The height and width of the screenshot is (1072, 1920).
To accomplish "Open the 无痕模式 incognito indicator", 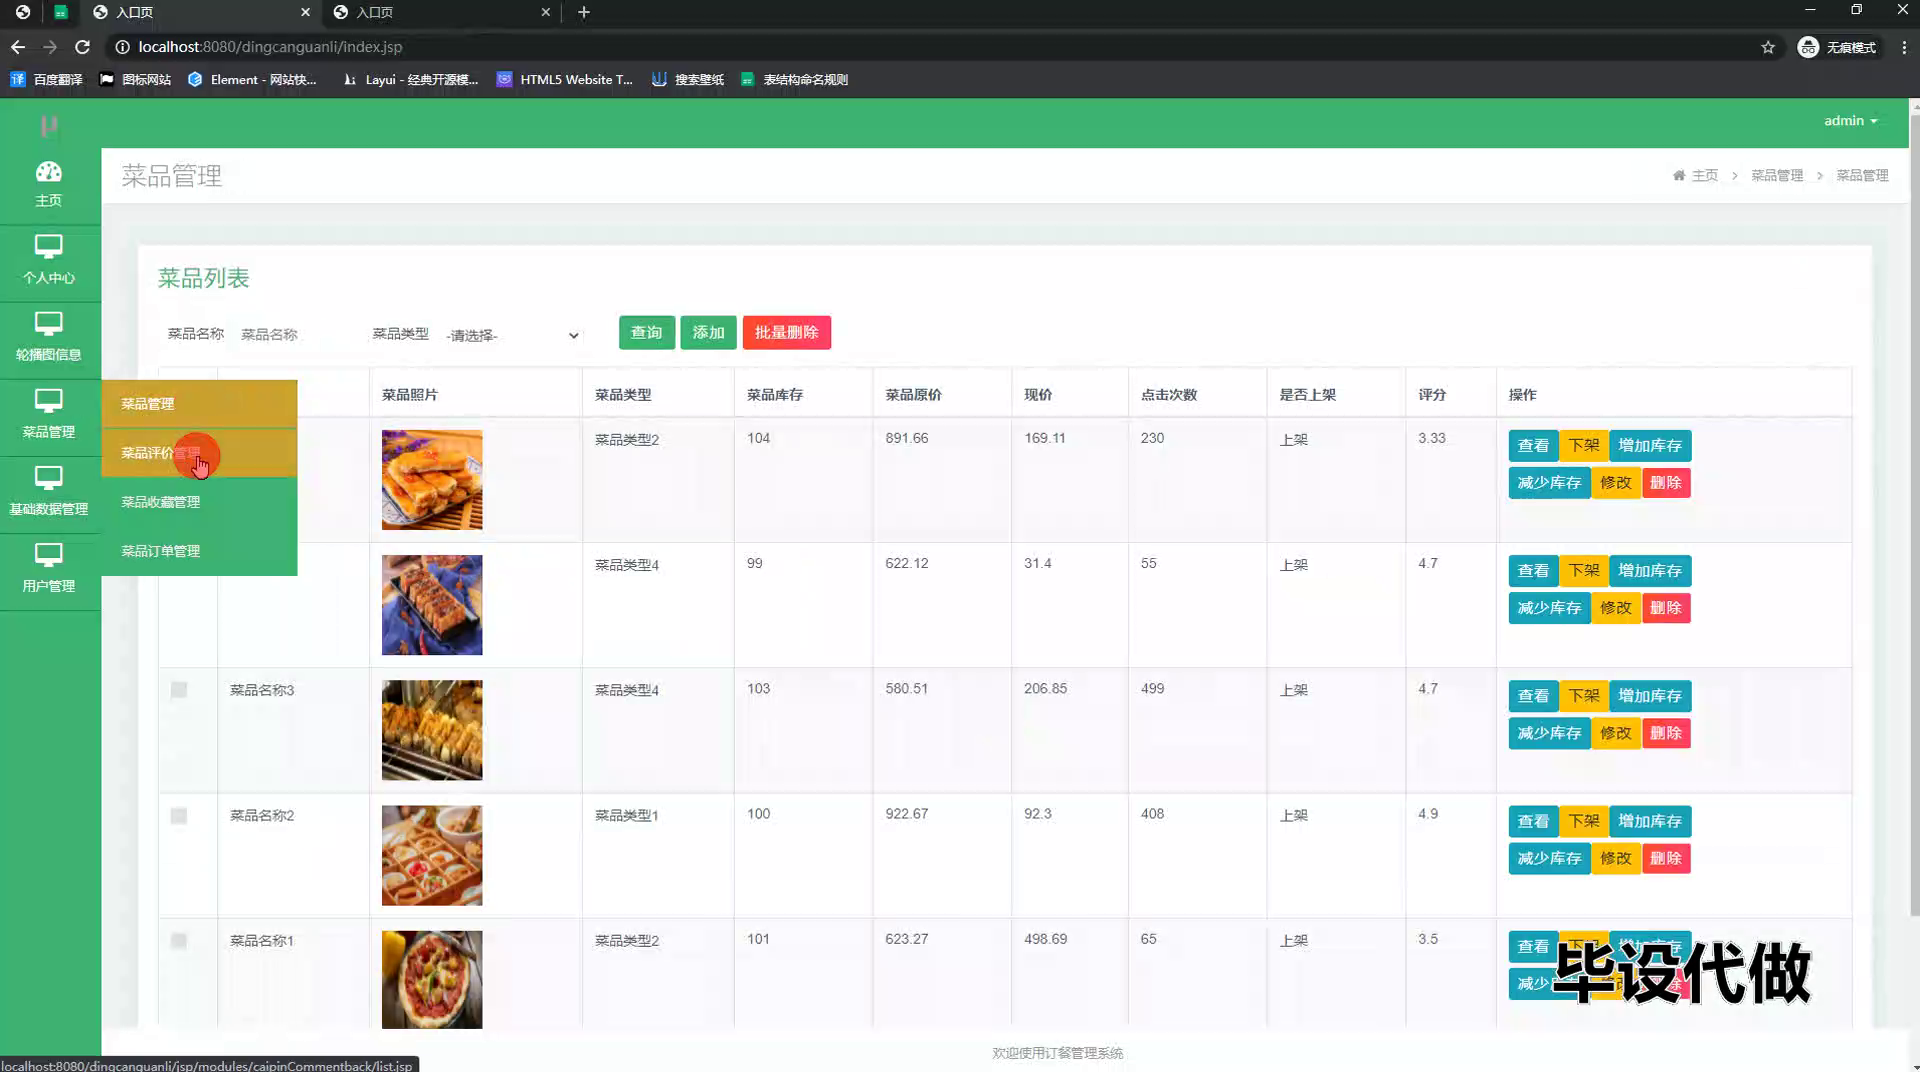I will (1838, 47).
